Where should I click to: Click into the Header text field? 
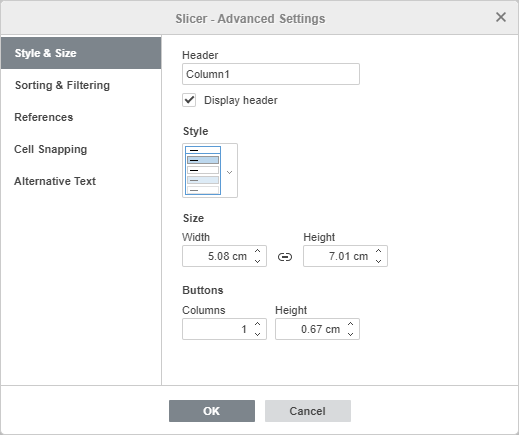271,74
